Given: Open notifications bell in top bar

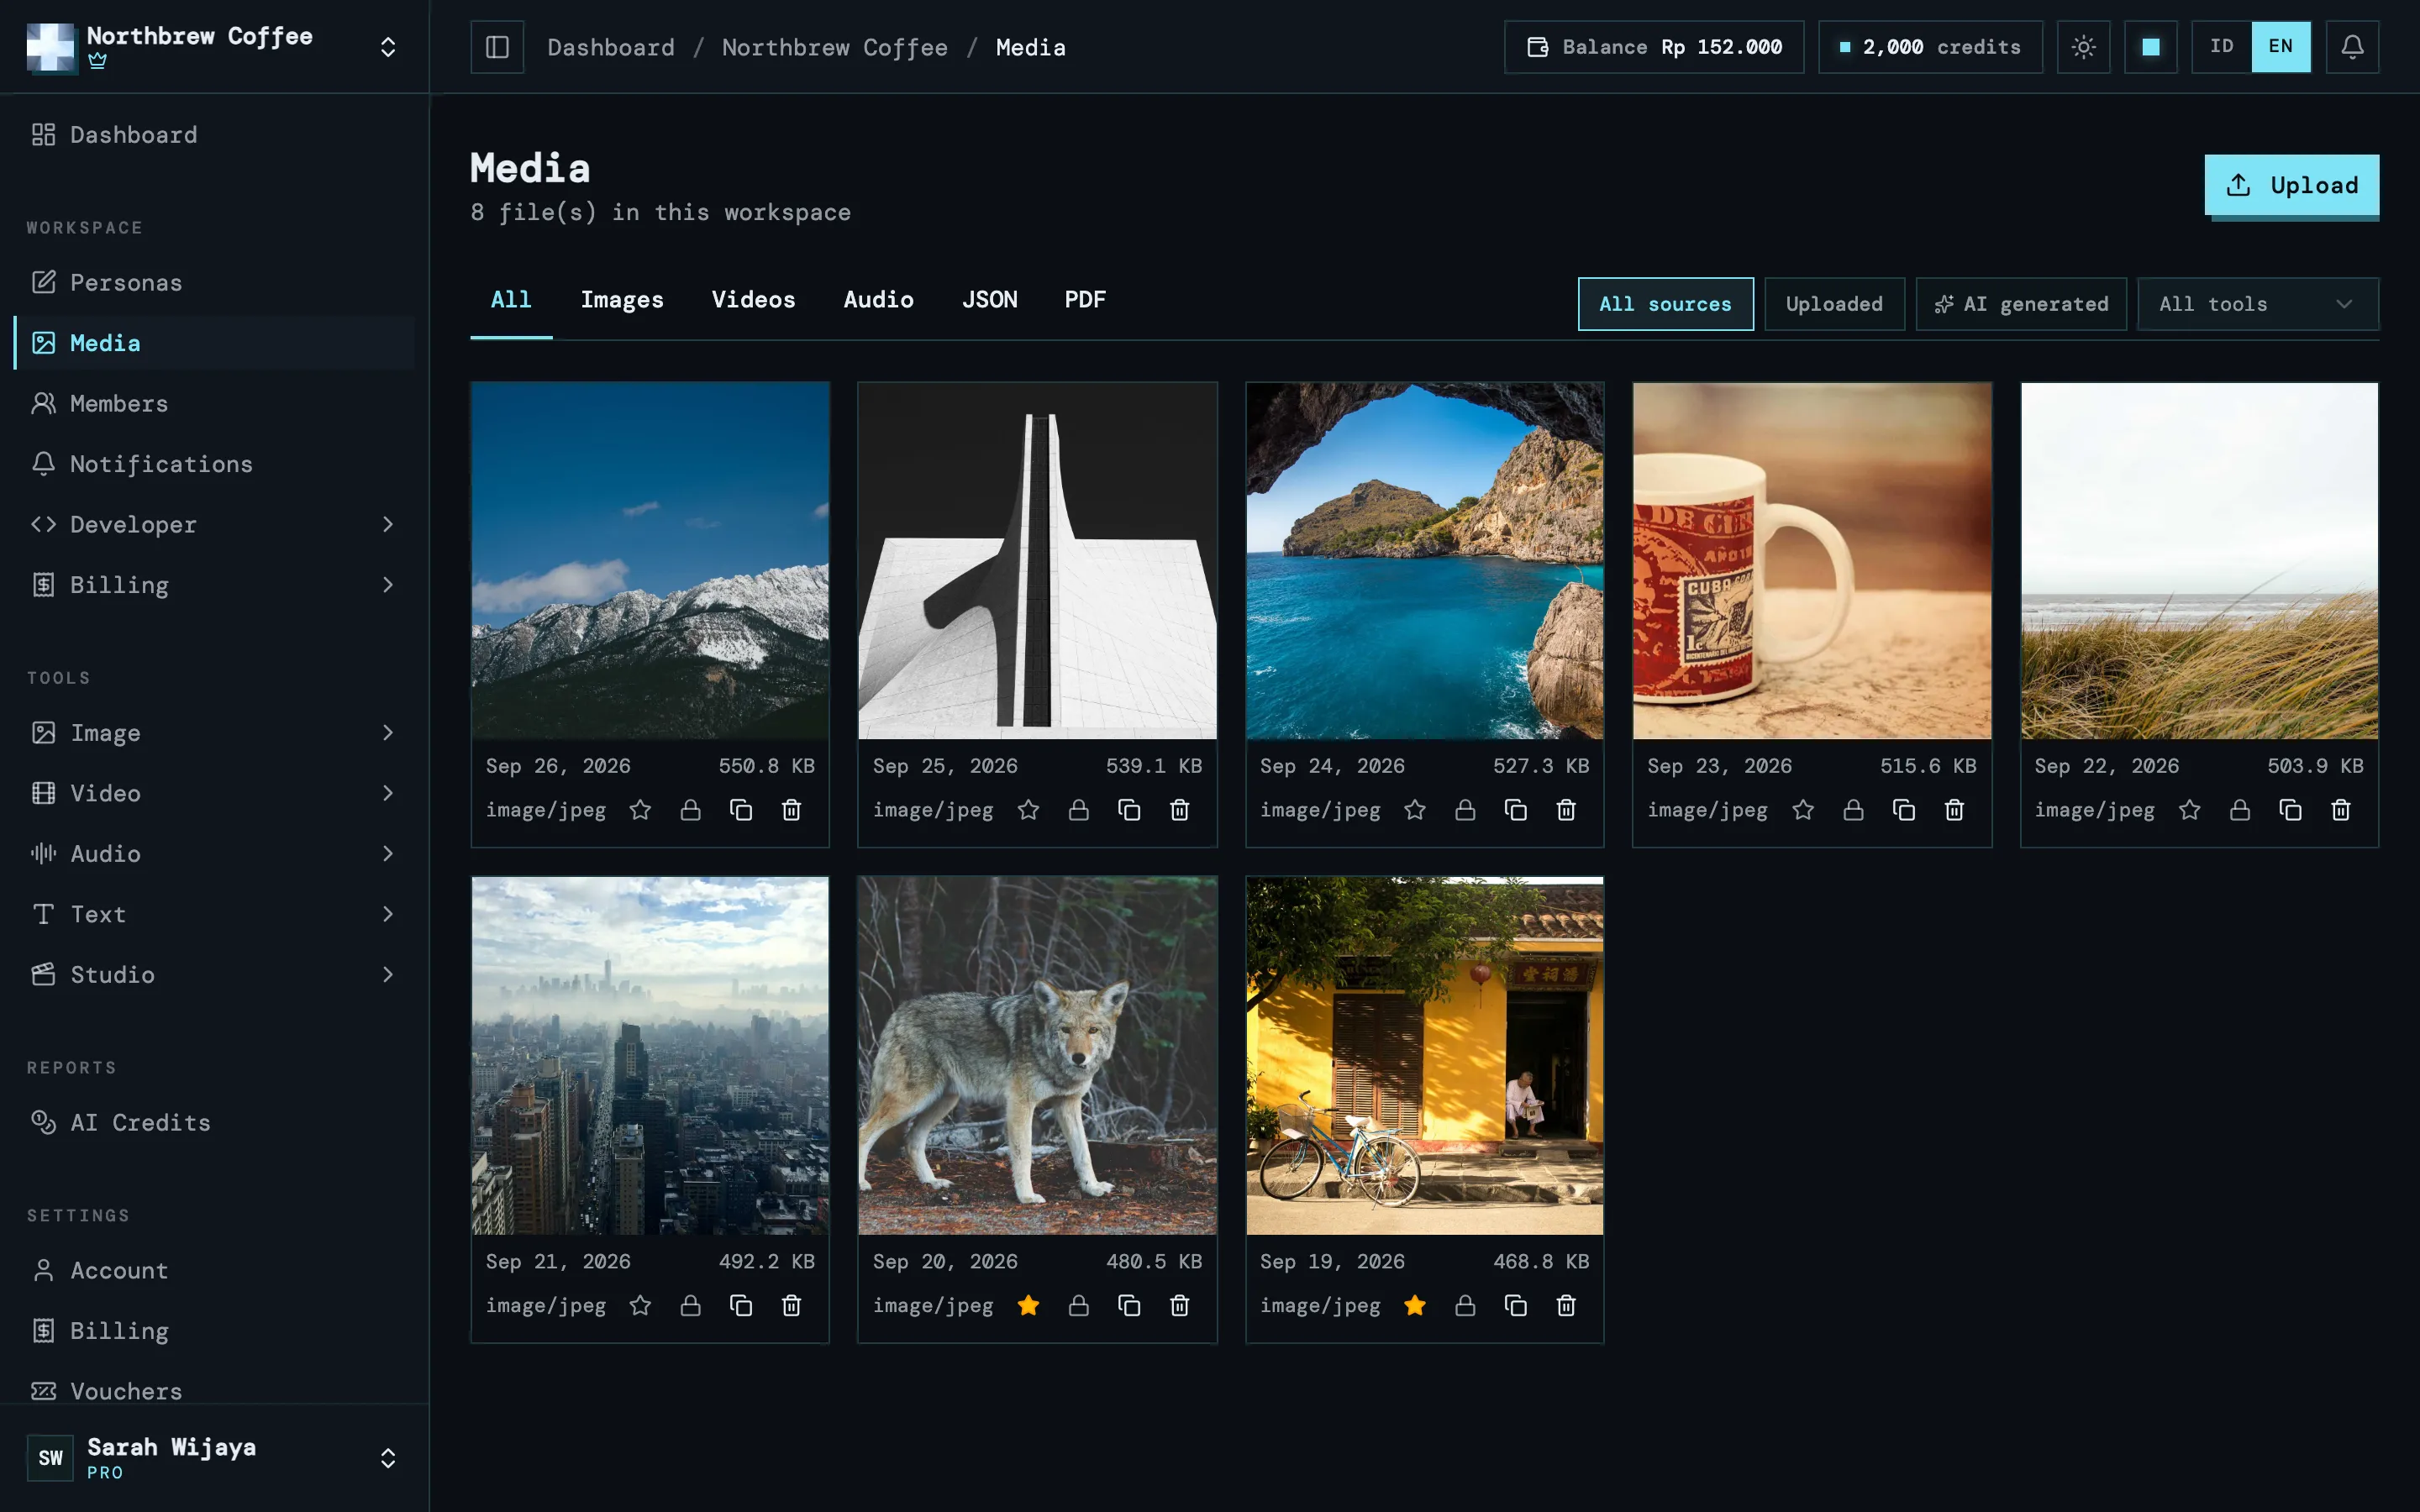Looking at the screenshot, I should click(2352, 47).
